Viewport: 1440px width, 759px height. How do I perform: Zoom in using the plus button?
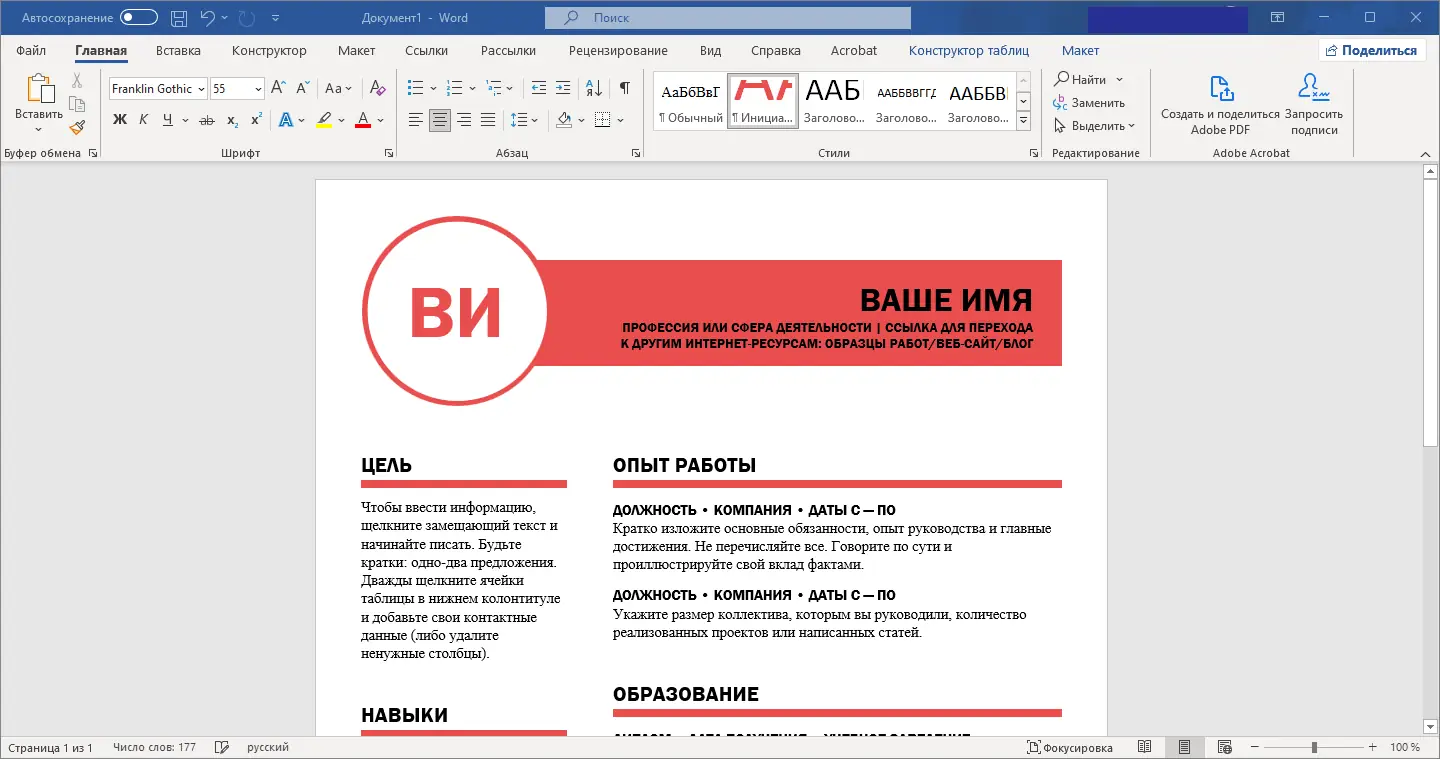(x=1373, y=747)
